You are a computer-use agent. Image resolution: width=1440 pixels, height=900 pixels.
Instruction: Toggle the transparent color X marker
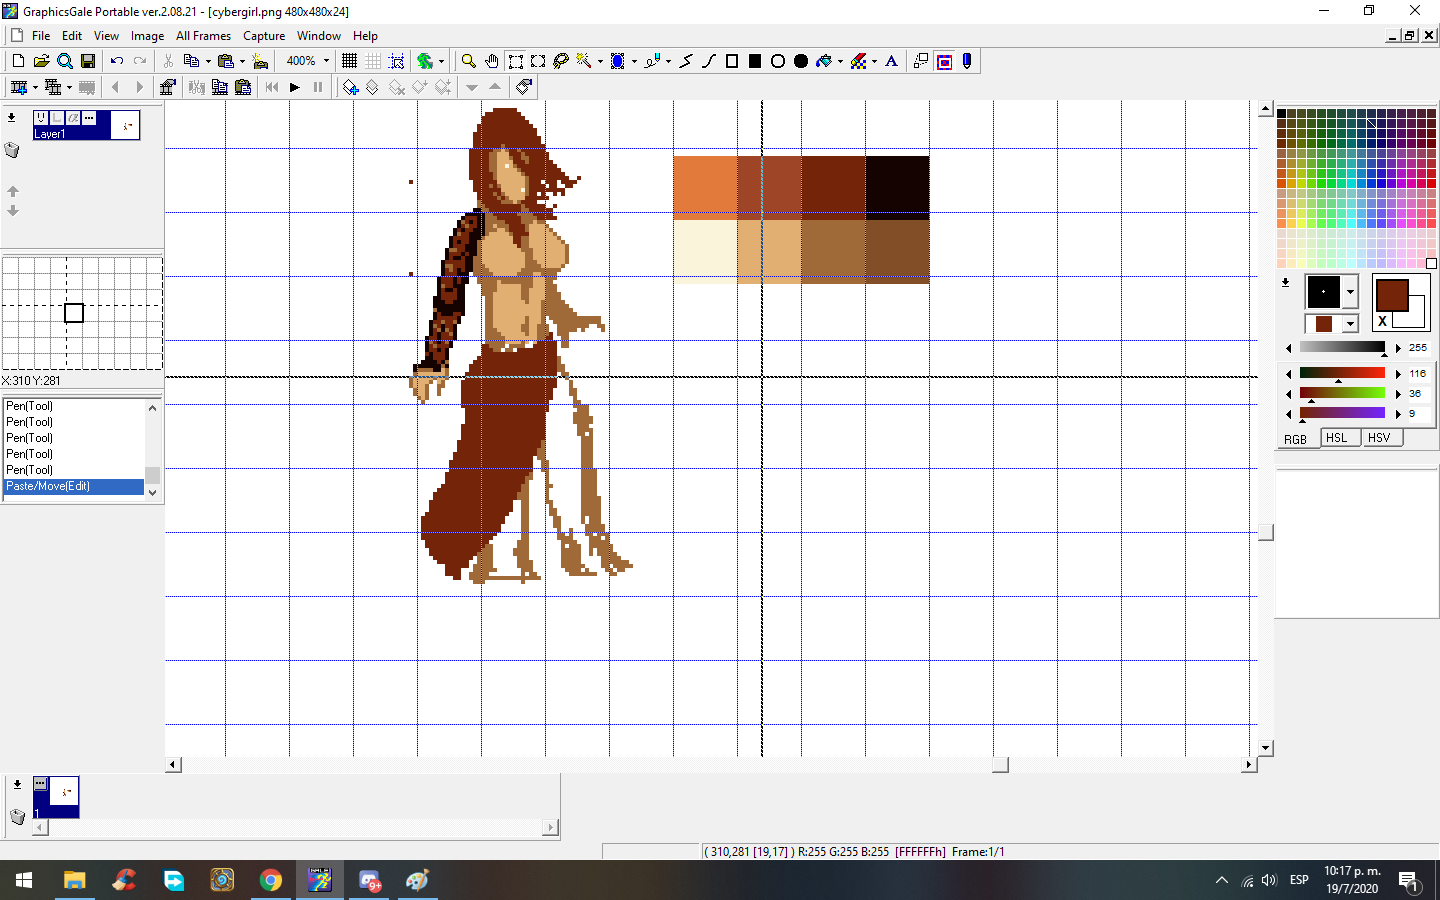[x=1383, y=321]
